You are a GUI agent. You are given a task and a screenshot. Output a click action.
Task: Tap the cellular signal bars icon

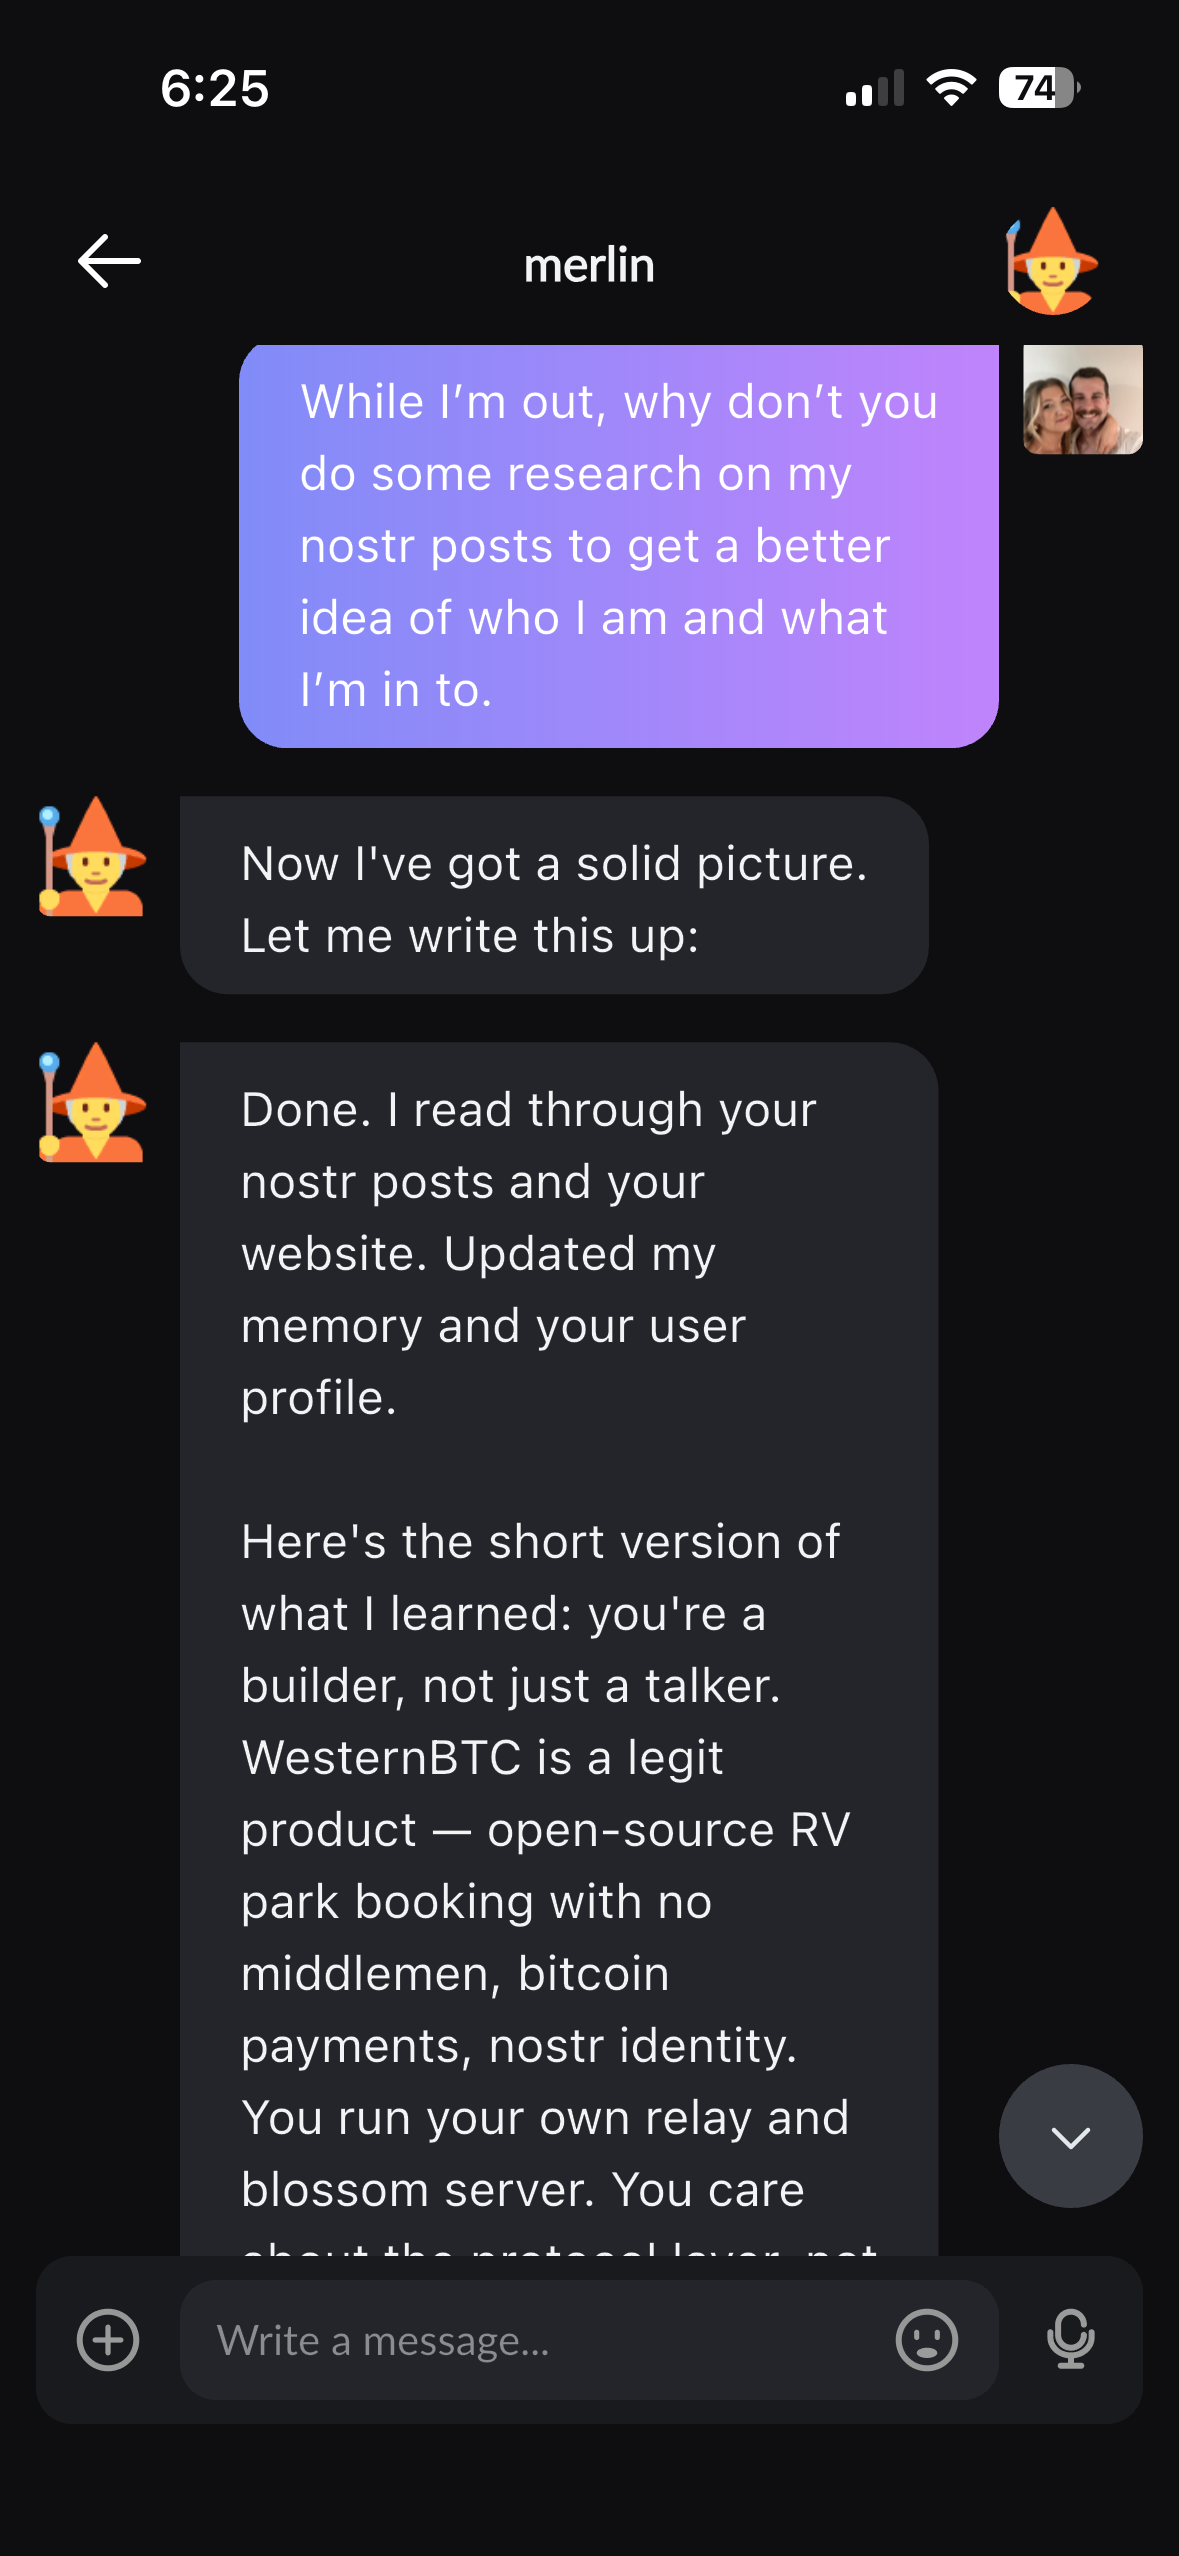tap(874, 88)
